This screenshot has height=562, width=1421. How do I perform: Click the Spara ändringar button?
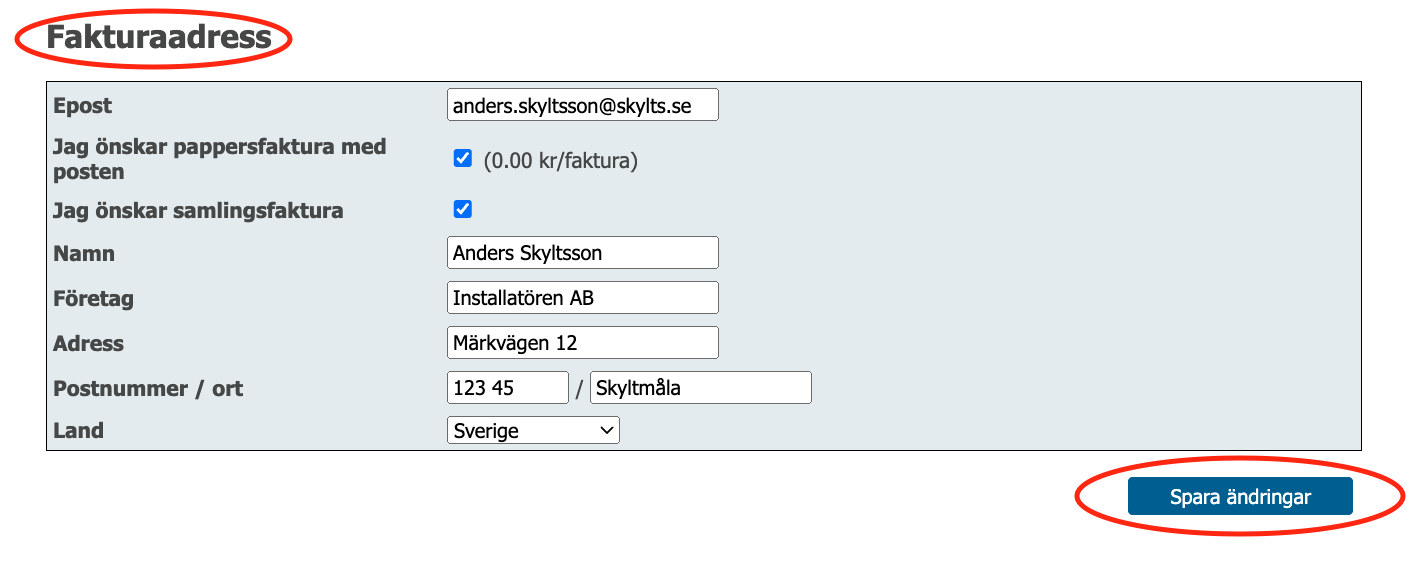tap(1240, 497)
